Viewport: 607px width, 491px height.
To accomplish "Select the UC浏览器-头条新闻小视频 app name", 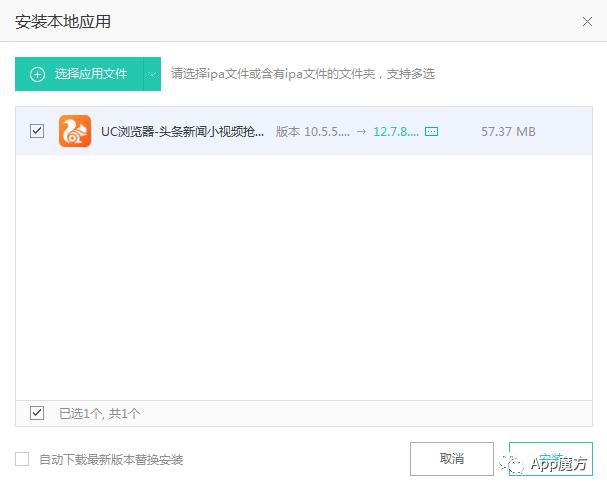I will 182,132.
